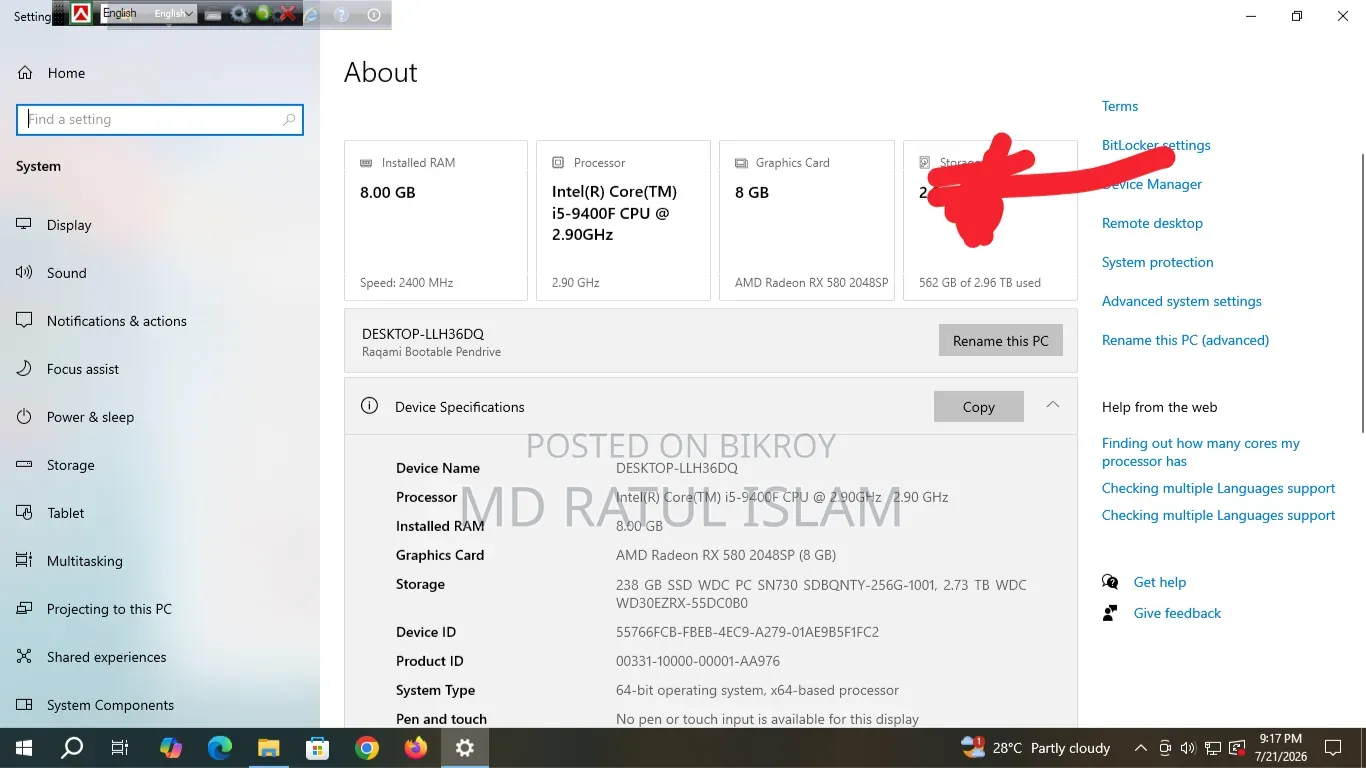Image resolution: width=1366 pixels, height=768 pixels.
Task: Open Chrome from the taskbar
Action: click(x=367, y=748)
